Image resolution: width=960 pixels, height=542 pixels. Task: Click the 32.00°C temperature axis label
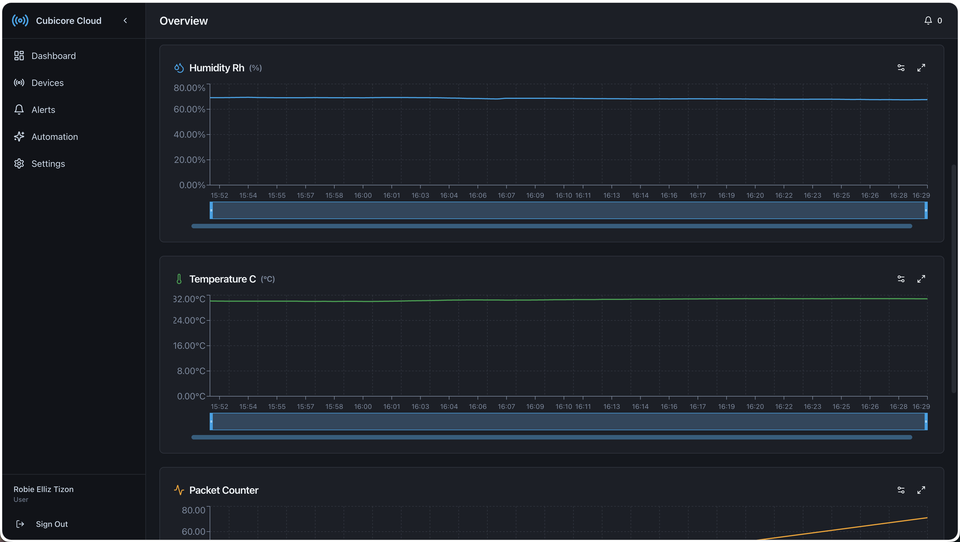pos(189,299)
